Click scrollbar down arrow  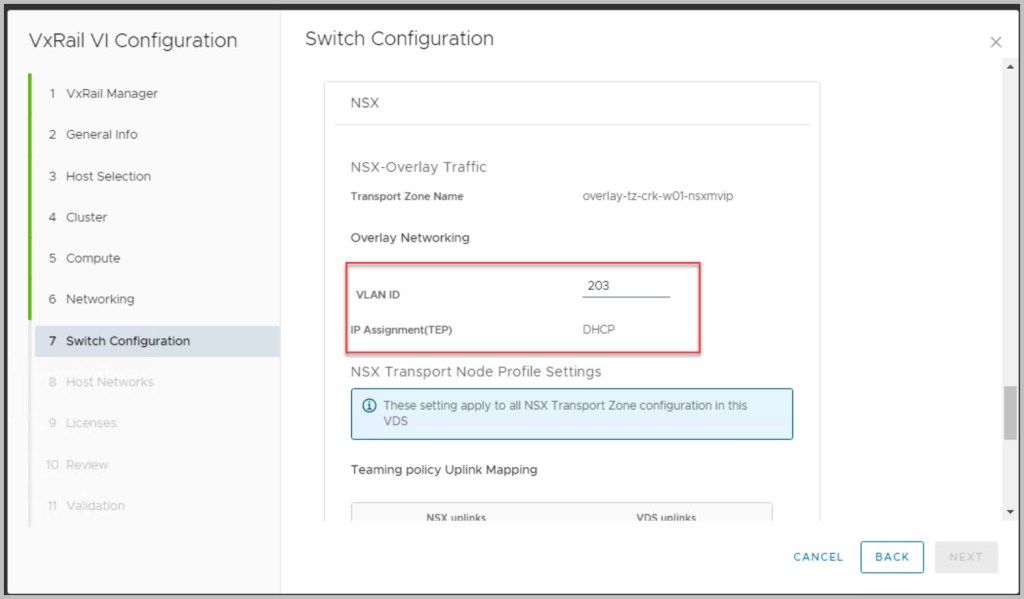1010,511
